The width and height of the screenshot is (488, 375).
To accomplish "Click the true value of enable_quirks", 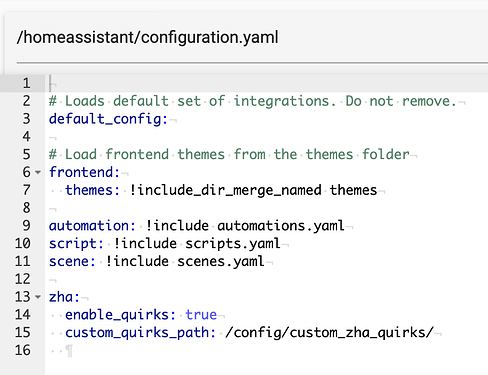I will [201, 315].
